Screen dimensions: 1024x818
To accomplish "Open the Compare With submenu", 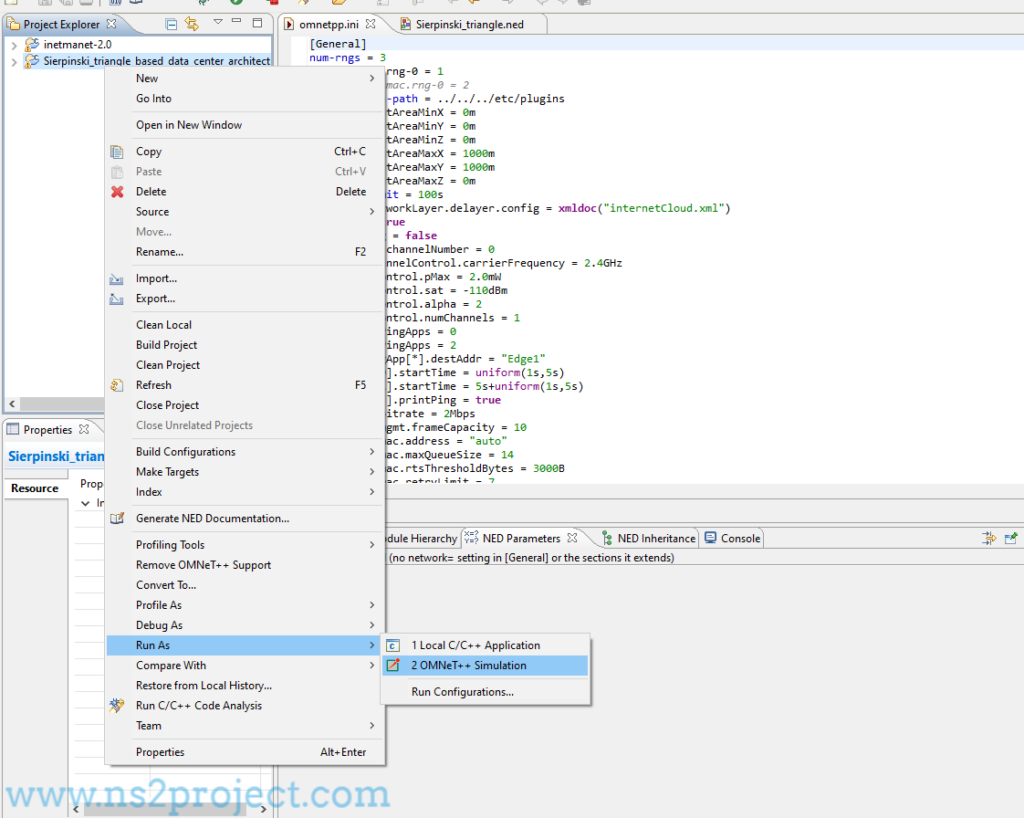I will [245, 665].
